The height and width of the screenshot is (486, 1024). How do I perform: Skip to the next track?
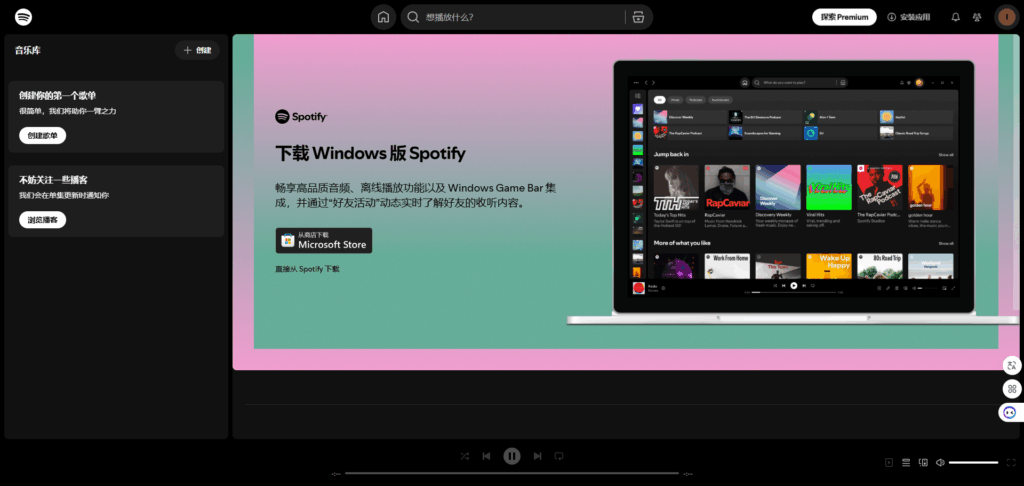pos(537,456)
